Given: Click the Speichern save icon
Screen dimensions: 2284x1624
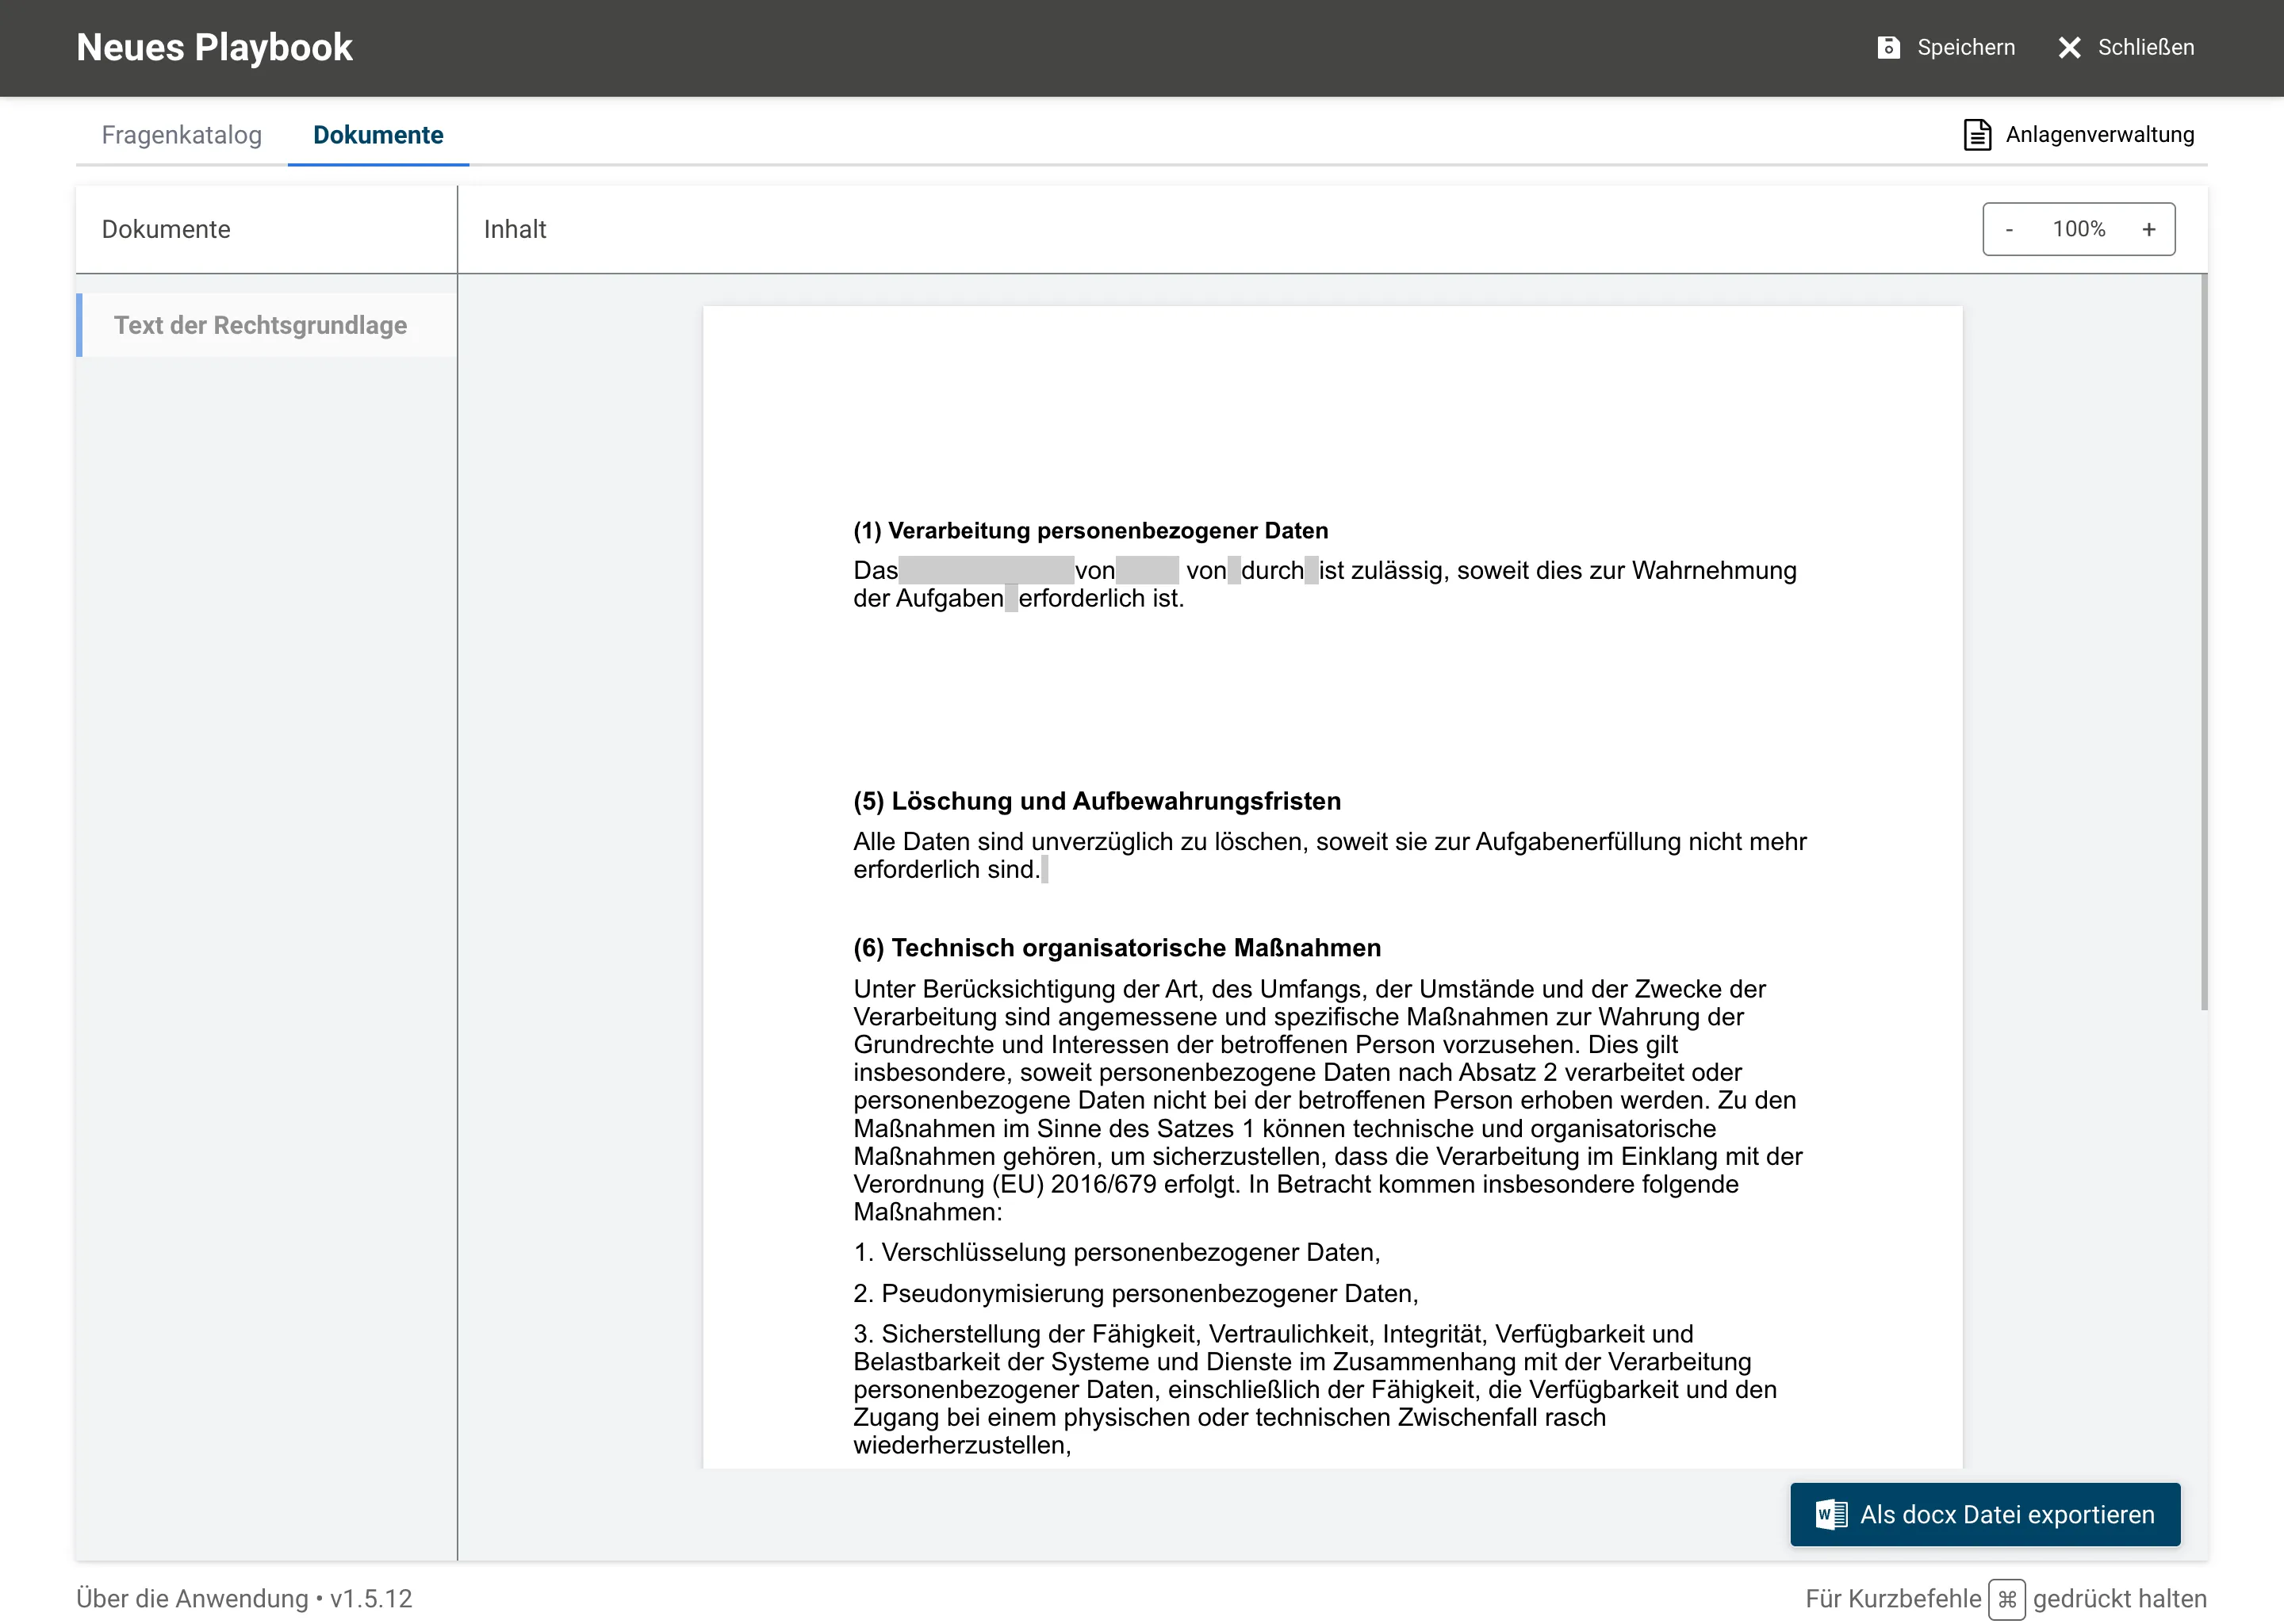Looking at the screenshot, I should [x=1888, y=47].
